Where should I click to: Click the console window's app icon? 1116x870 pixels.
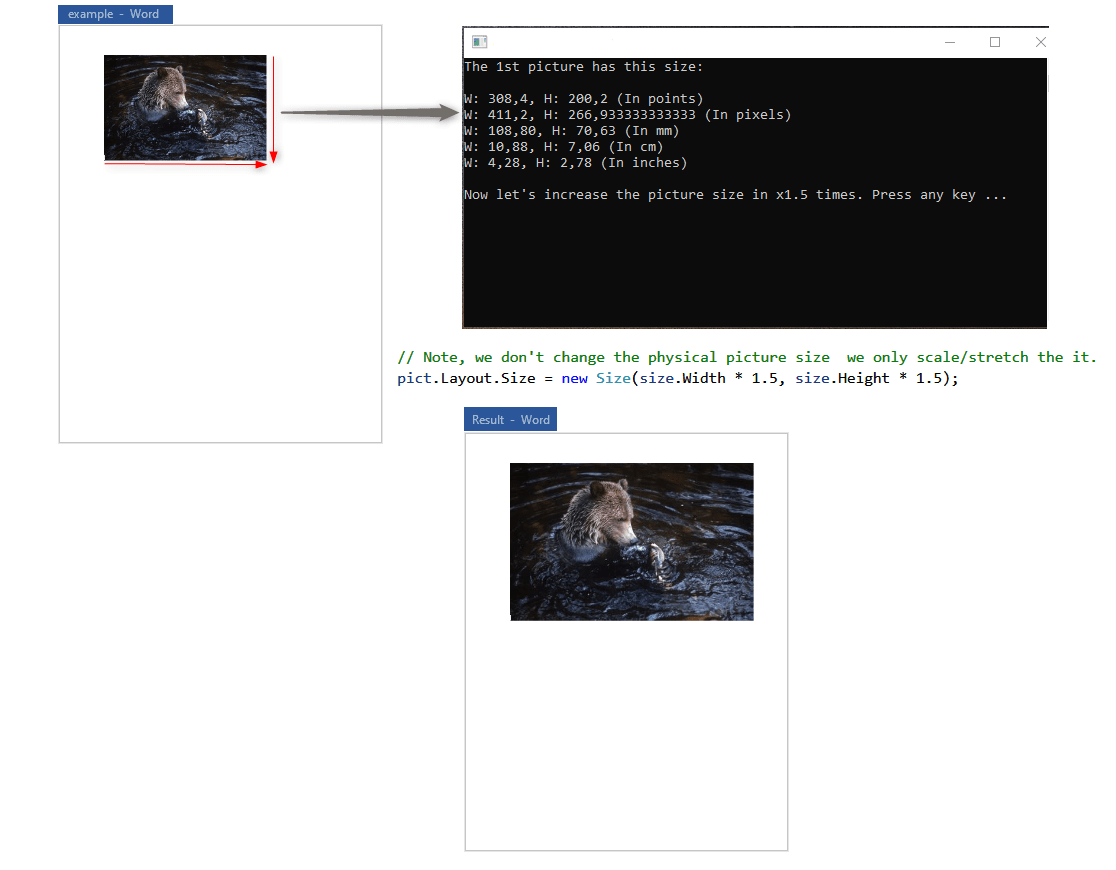(x=479, y=42)
